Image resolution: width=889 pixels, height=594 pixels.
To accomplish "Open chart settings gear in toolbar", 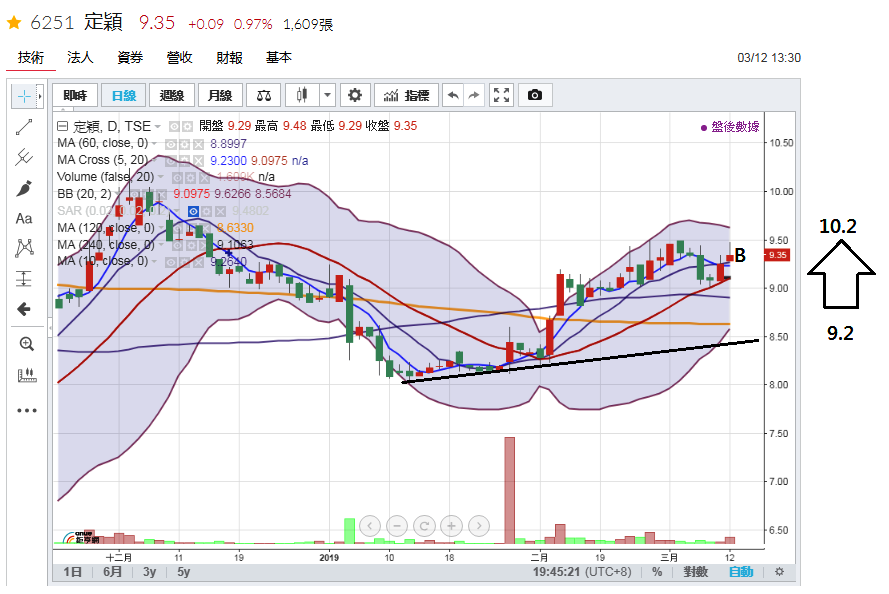I will [x=355, y=95].
